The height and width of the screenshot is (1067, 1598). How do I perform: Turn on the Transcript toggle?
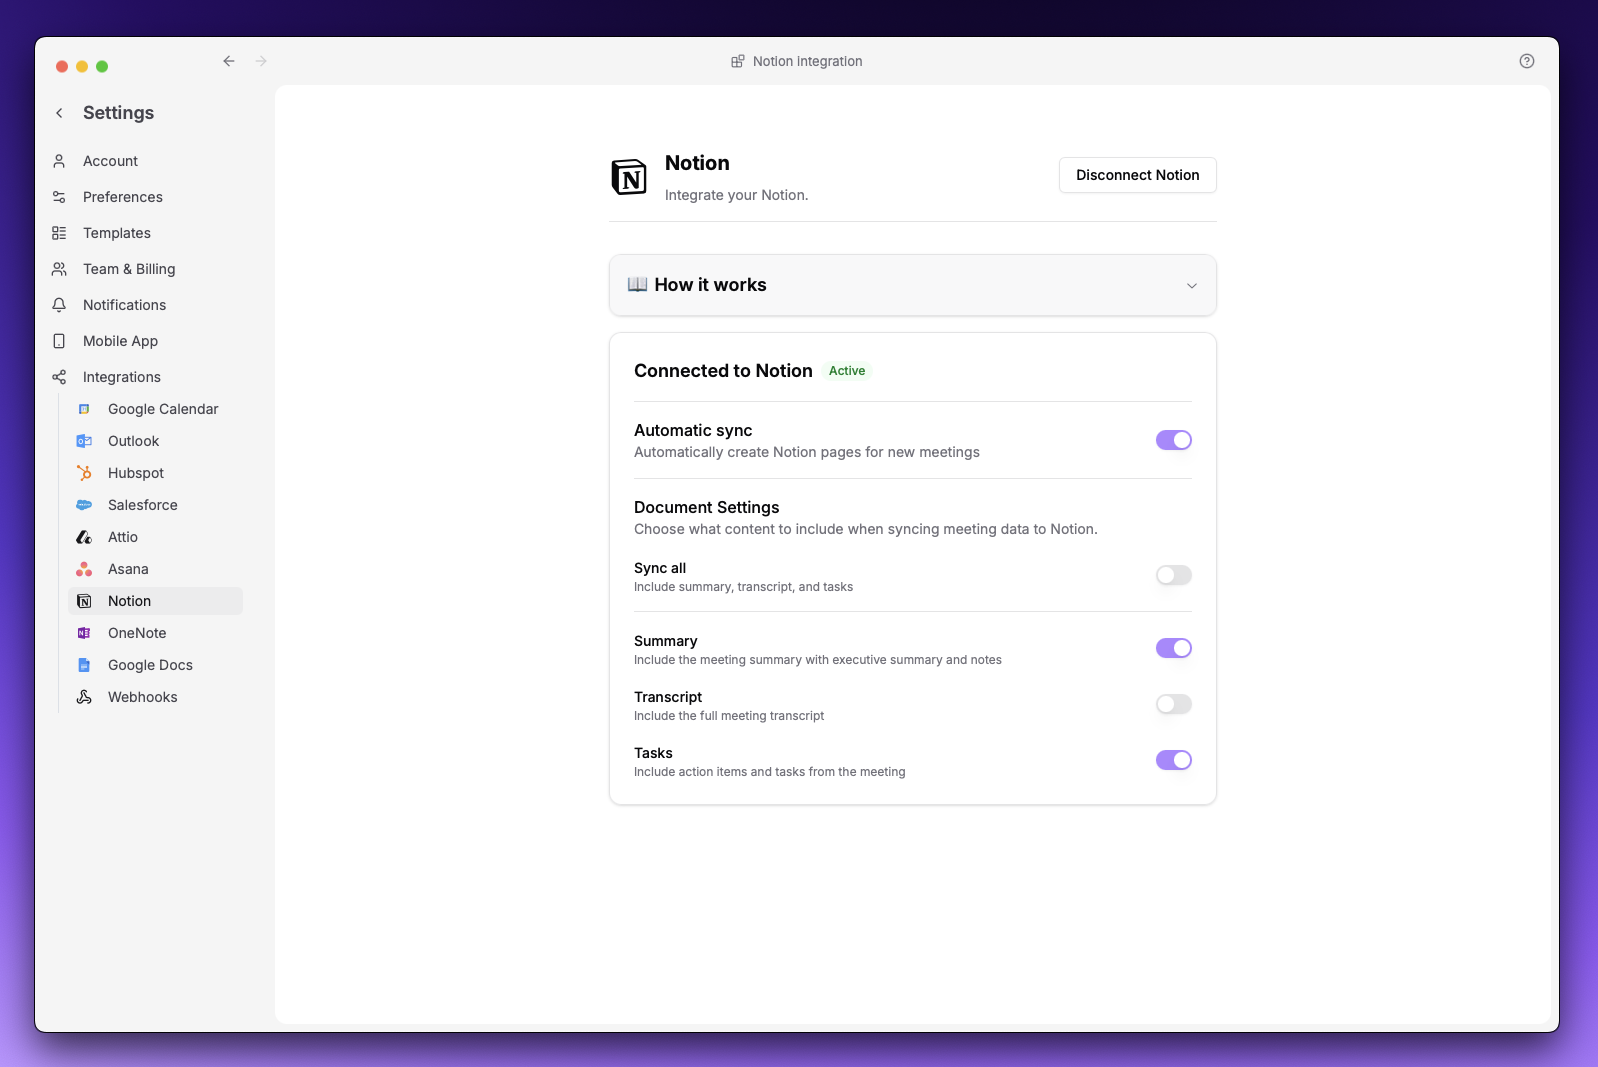tap(1173, 704)
